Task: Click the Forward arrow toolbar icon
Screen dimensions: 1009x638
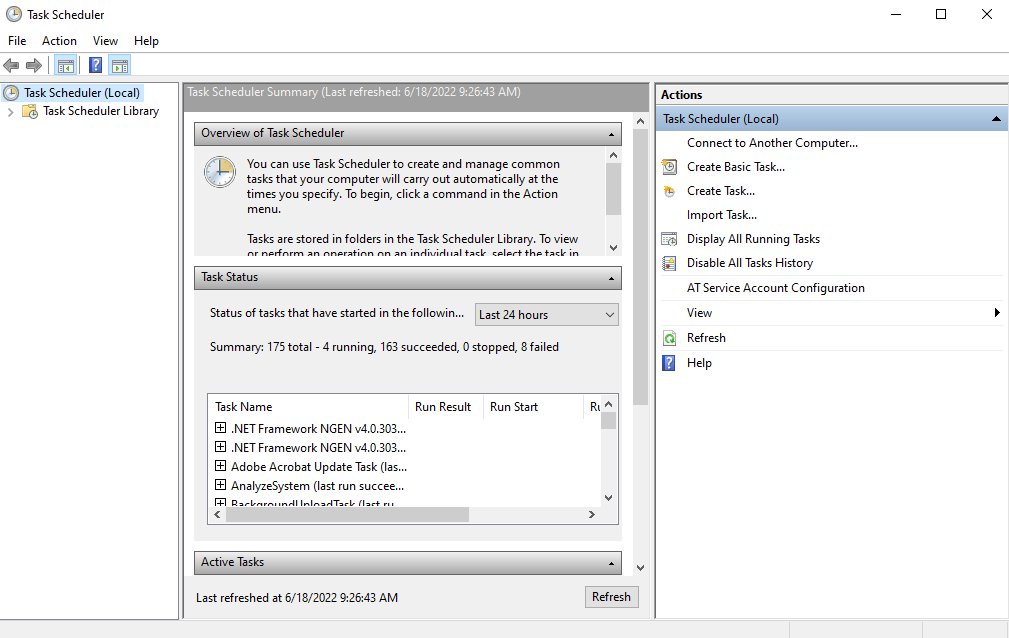Action: tap(33, 65)
